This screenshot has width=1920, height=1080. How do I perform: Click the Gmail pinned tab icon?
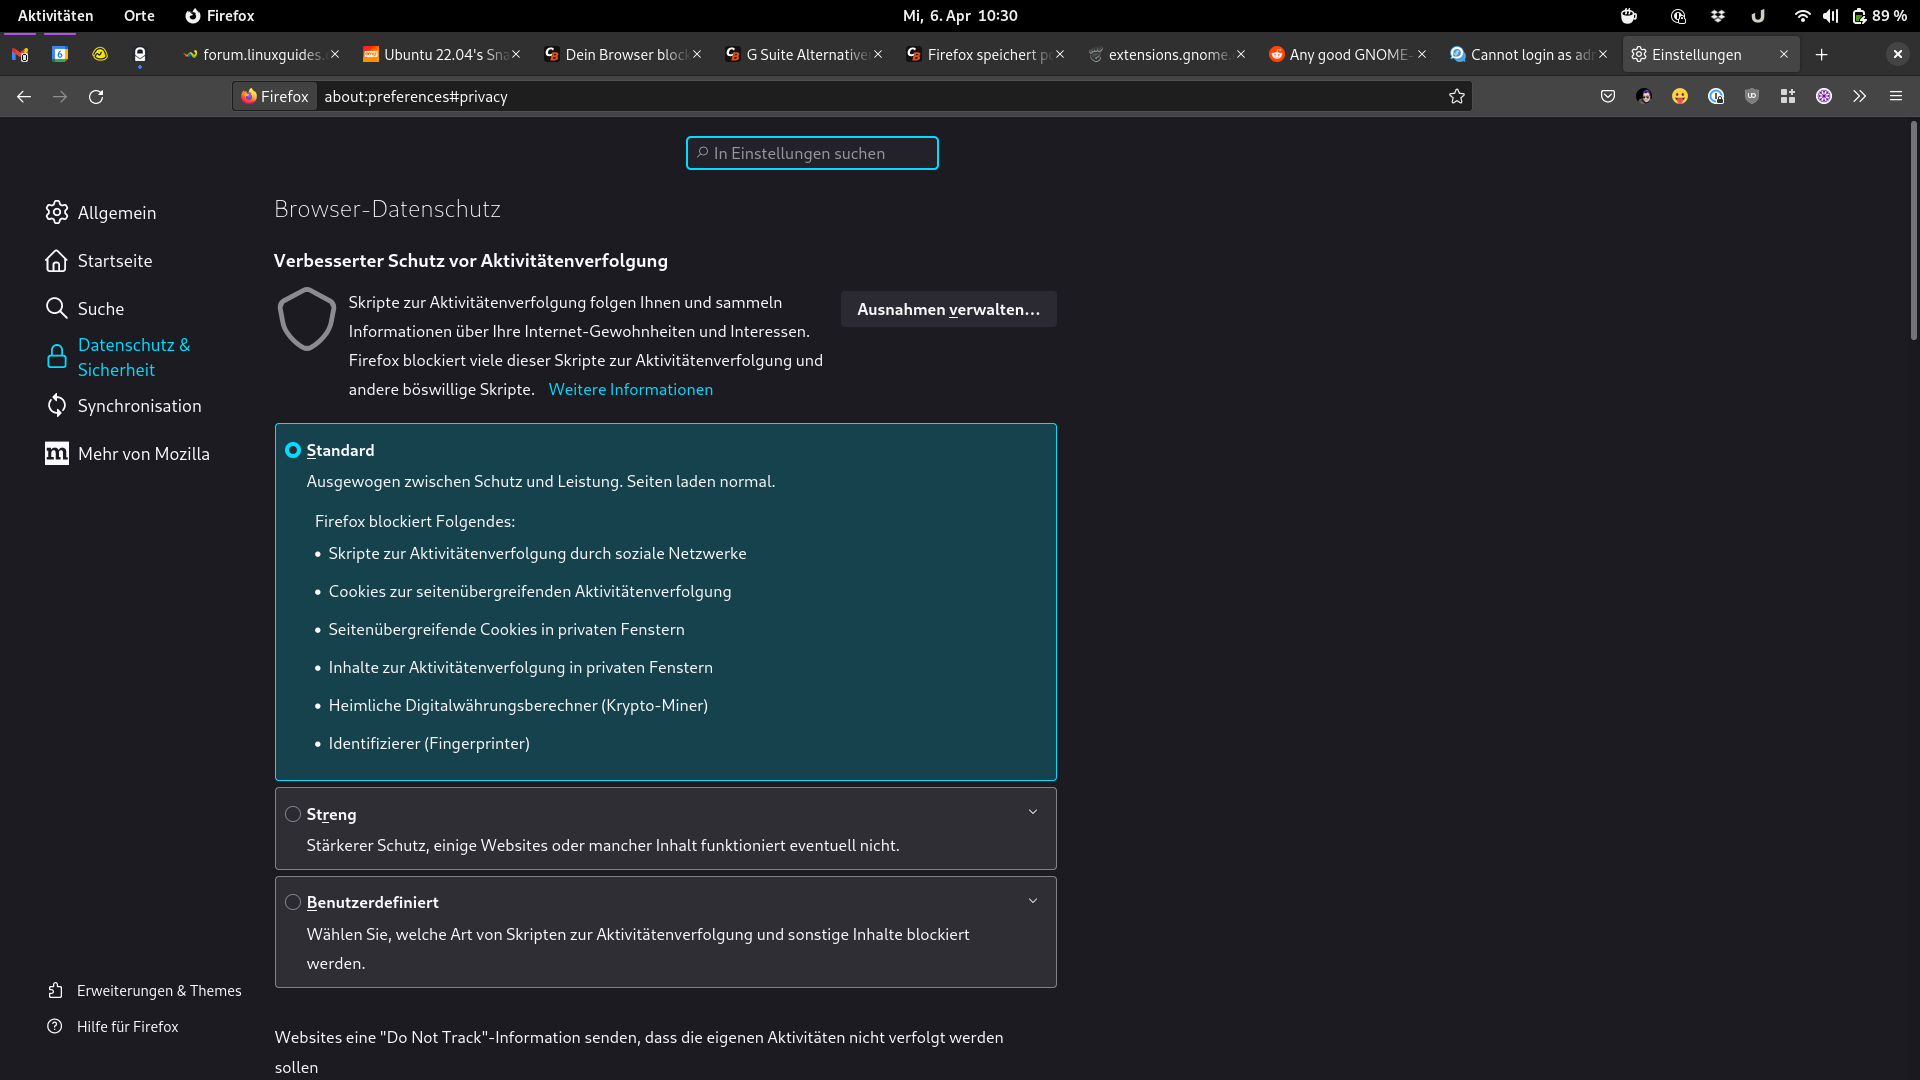(x=20, y=54)
